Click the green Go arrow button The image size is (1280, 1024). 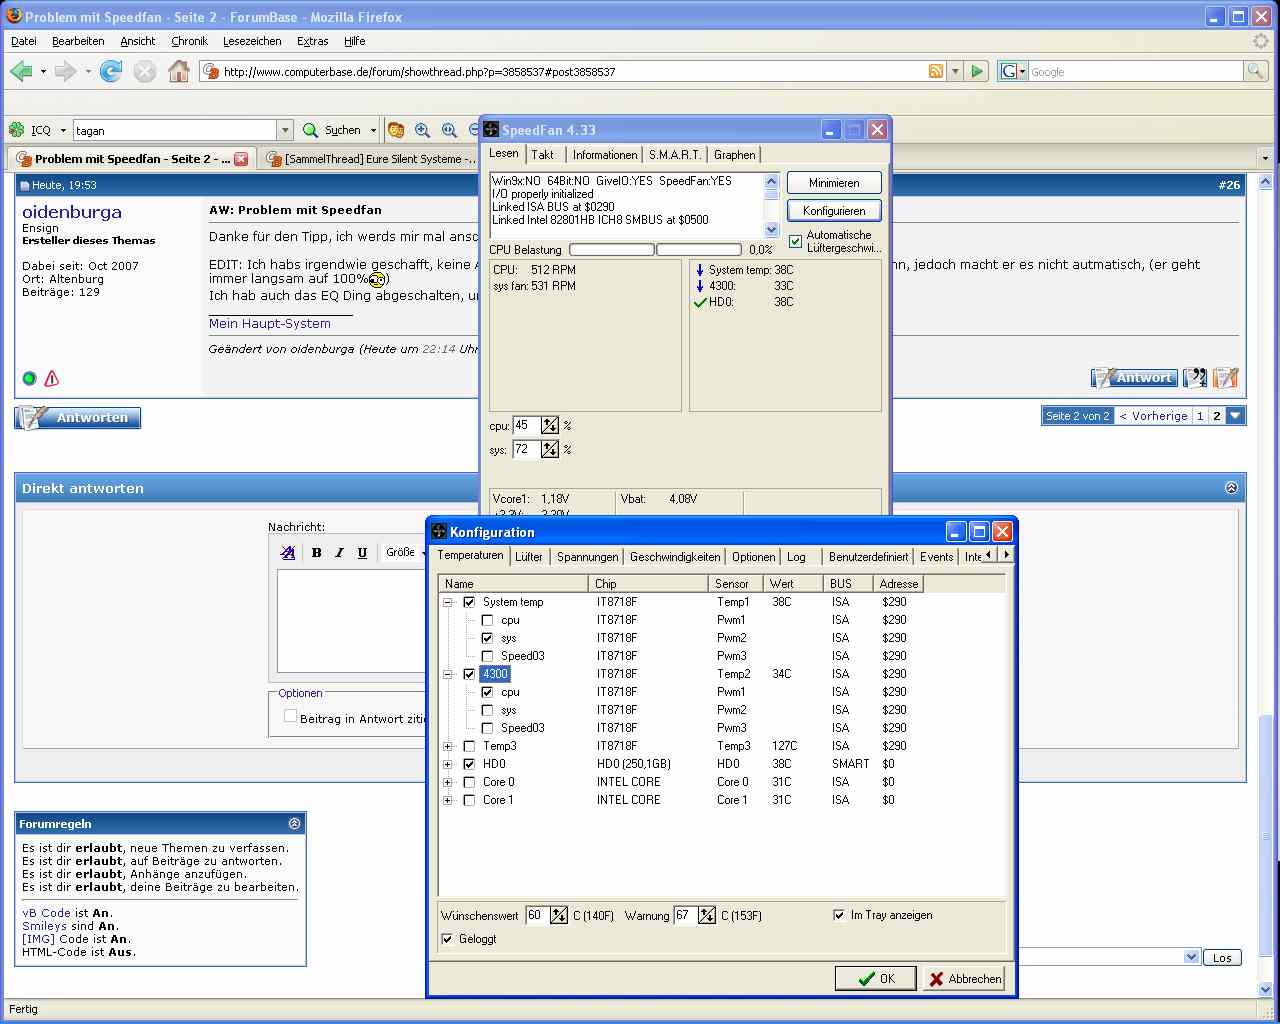pos(978,71)
